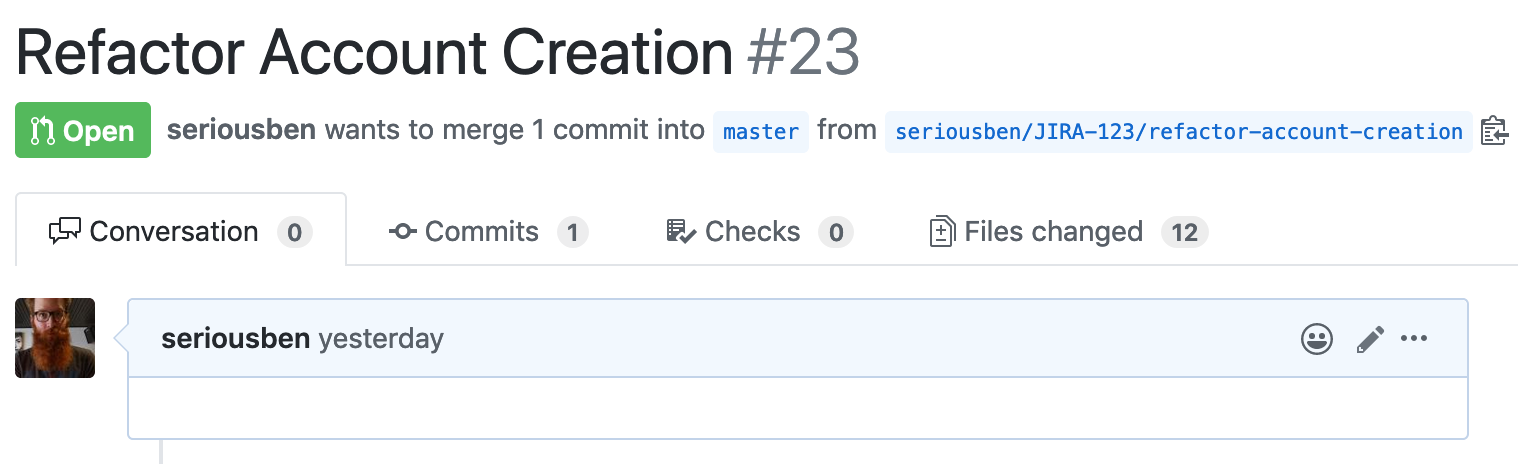Click the Conversation speech bubble icon
The height and width of the screenshot is (464, 1518).
point(65,232)
